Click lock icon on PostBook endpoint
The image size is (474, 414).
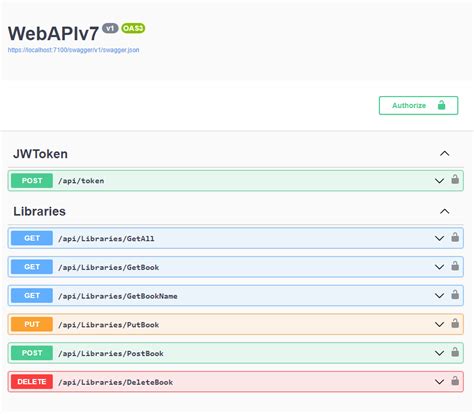pos(455,352)
